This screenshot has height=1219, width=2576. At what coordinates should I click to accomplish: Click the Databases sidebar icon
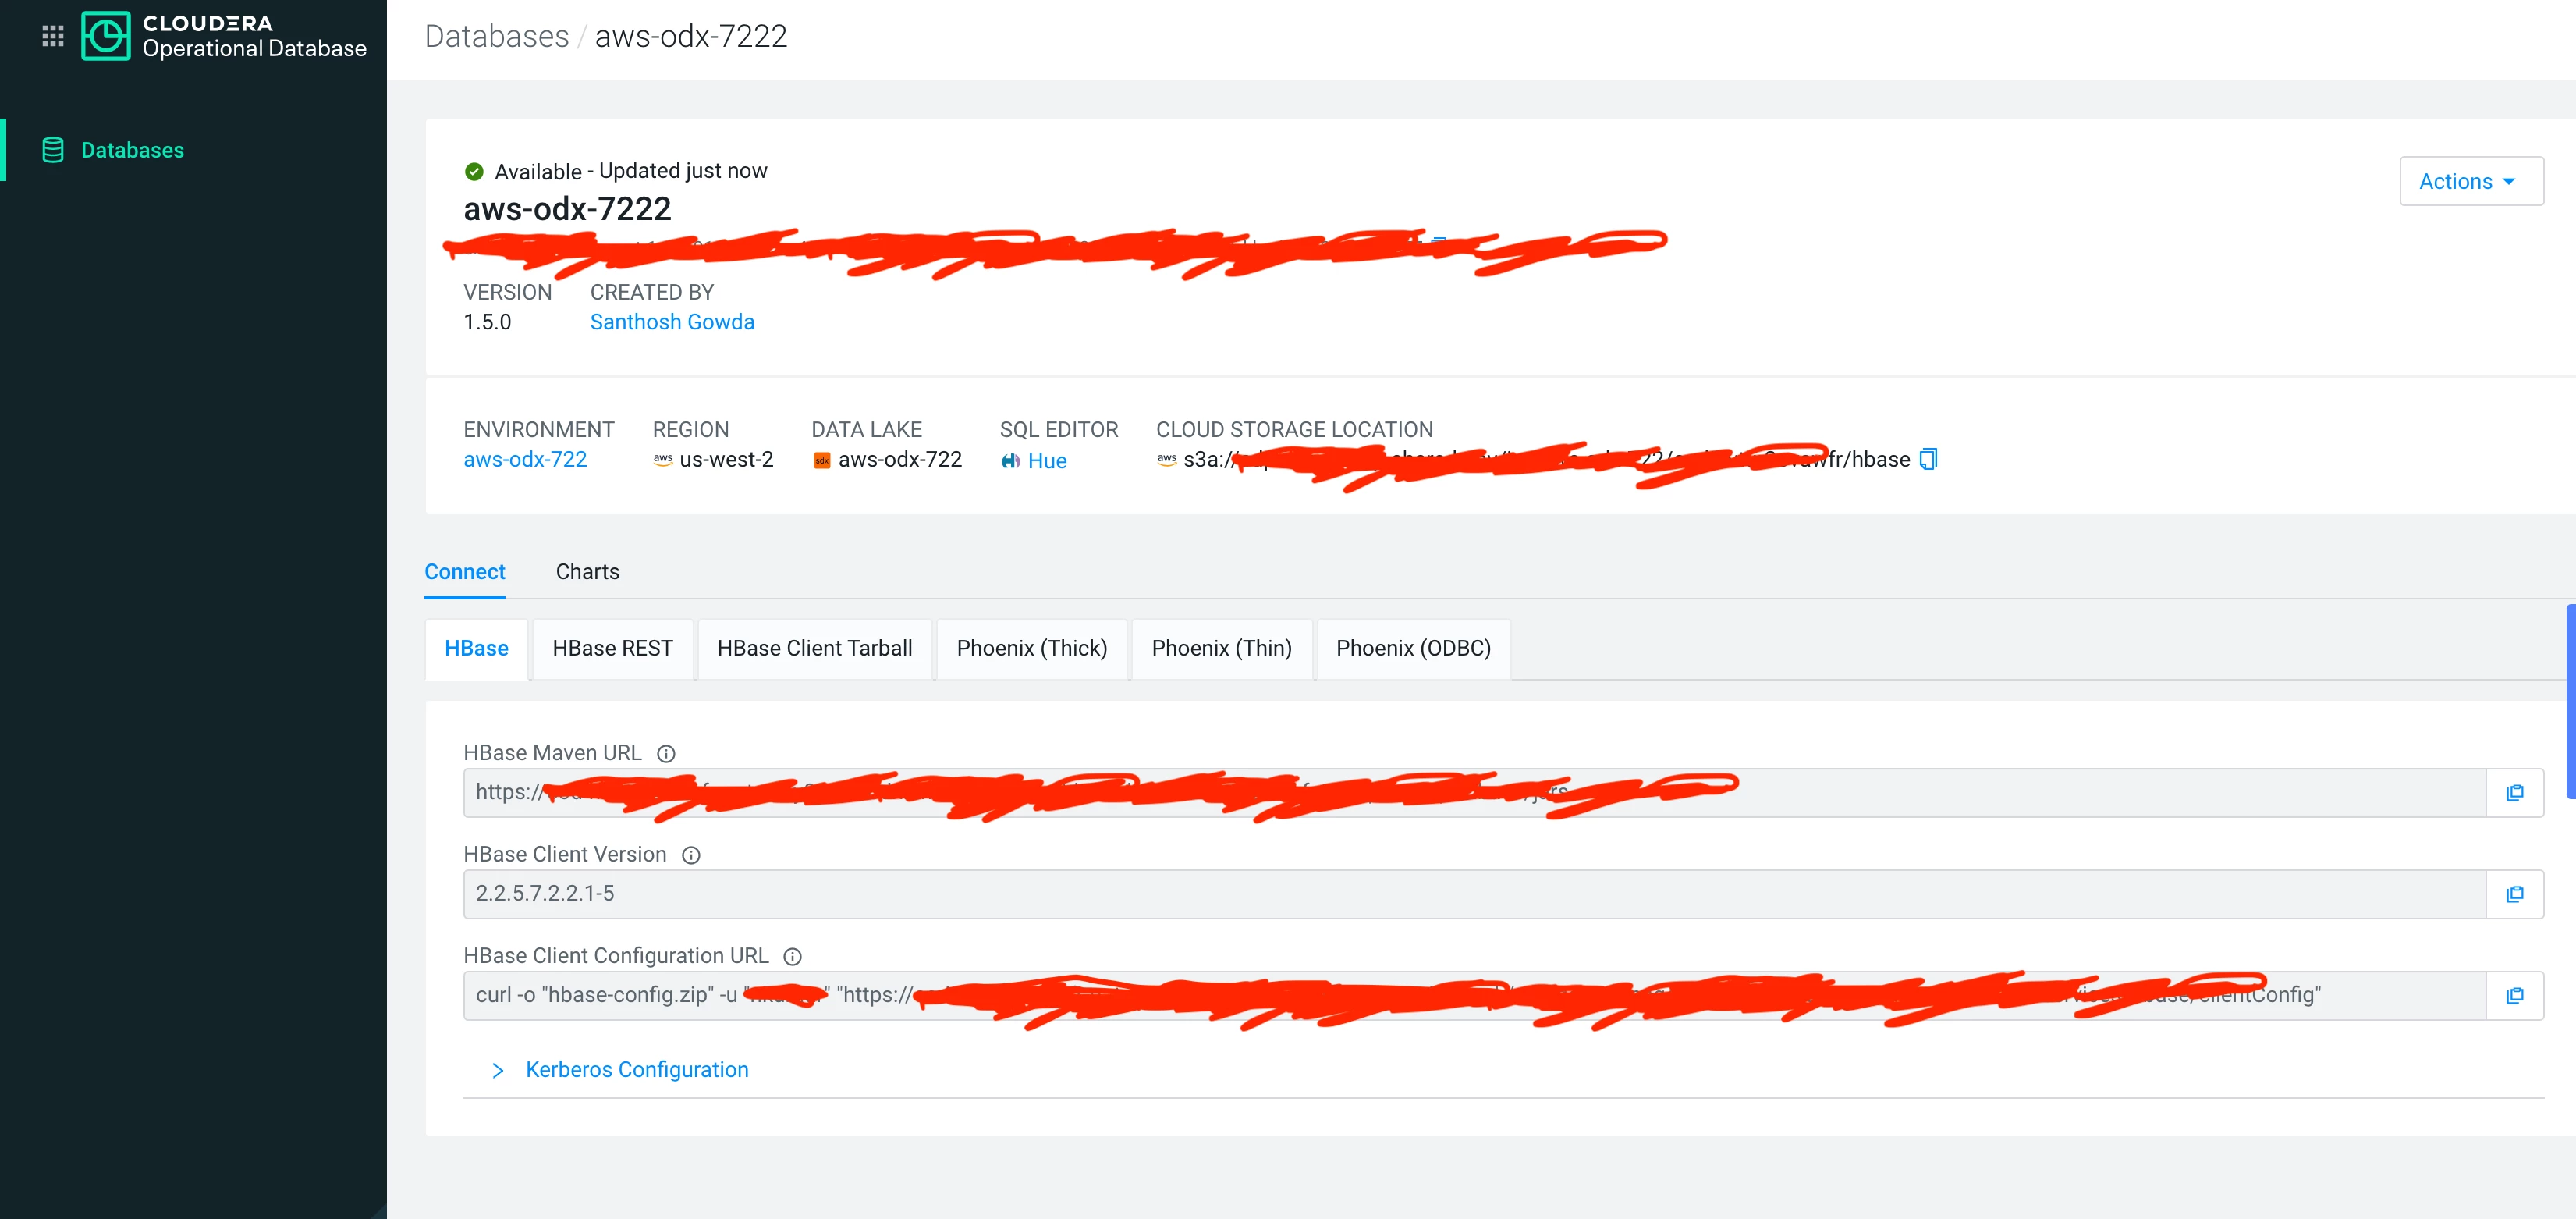pyautogui.click(x=53, y=150)
